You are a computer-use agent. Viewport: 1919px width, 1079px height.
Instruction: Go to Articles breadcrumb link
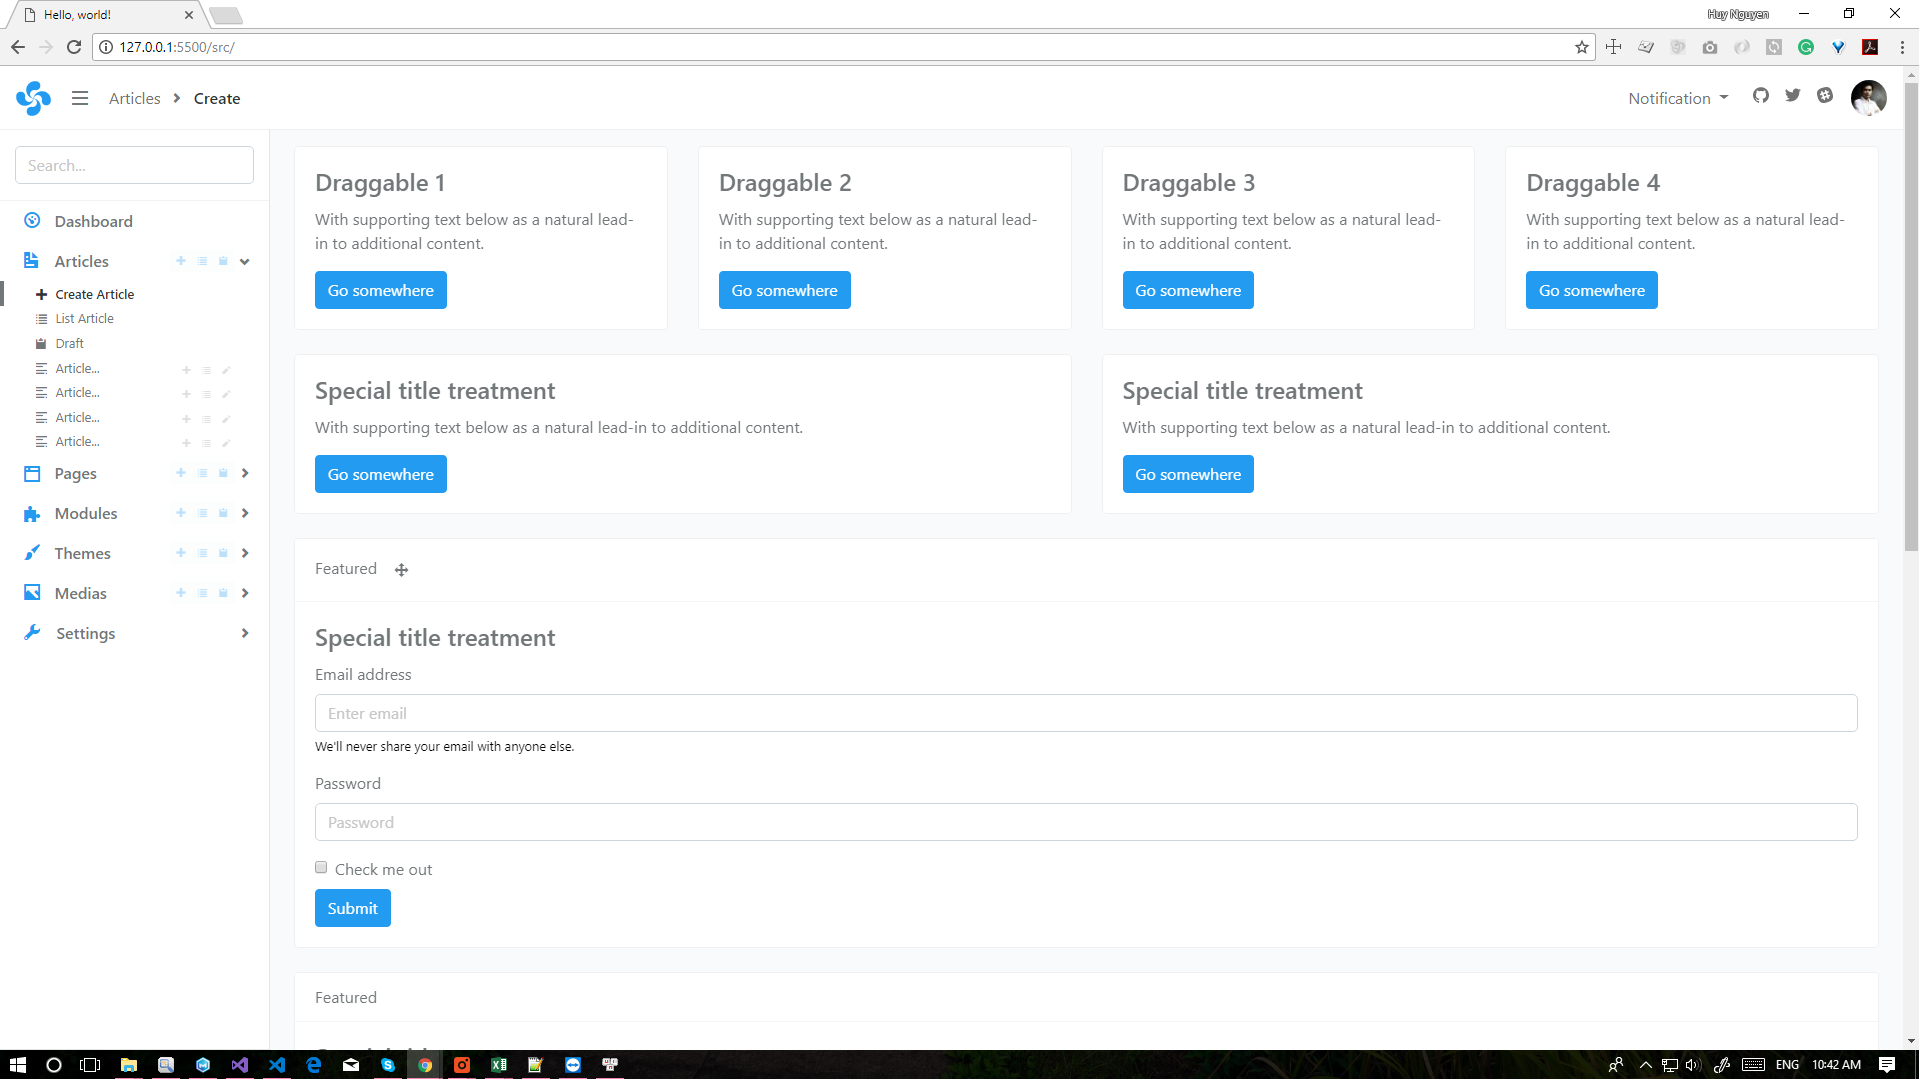point(135,98)
